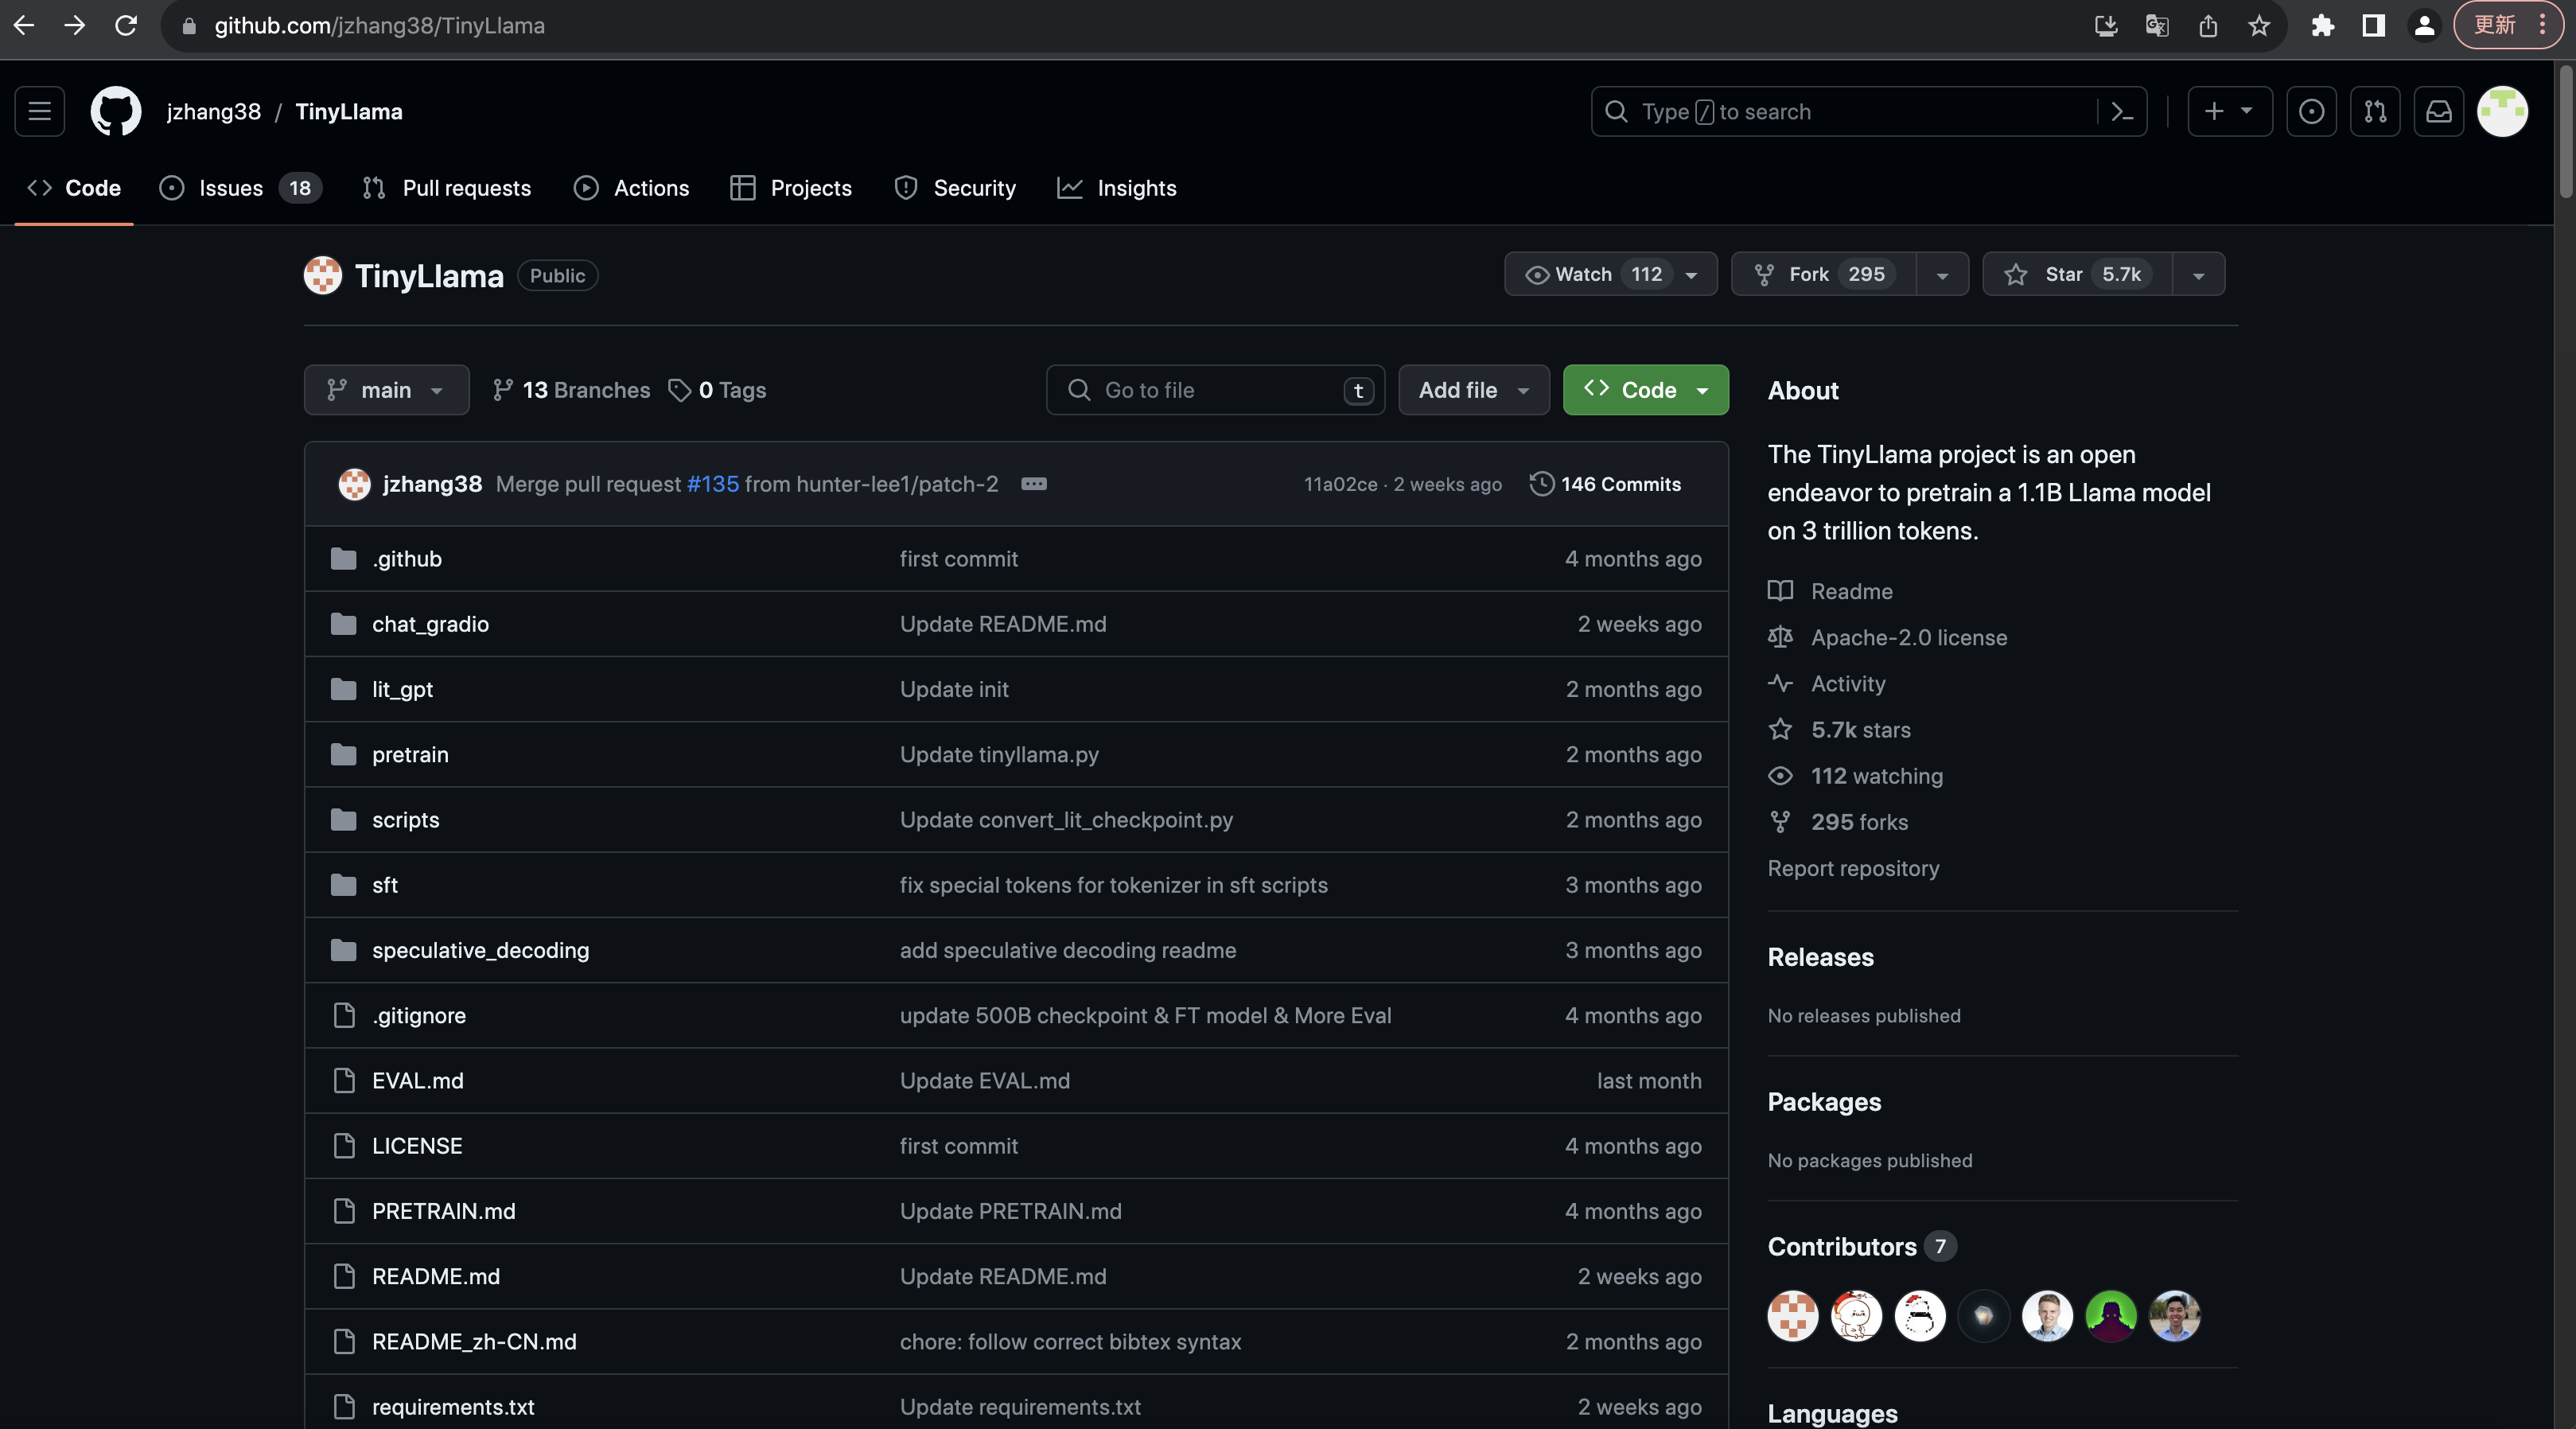
Task: Expand commit message ellipsis icon
Action: 1033,484
